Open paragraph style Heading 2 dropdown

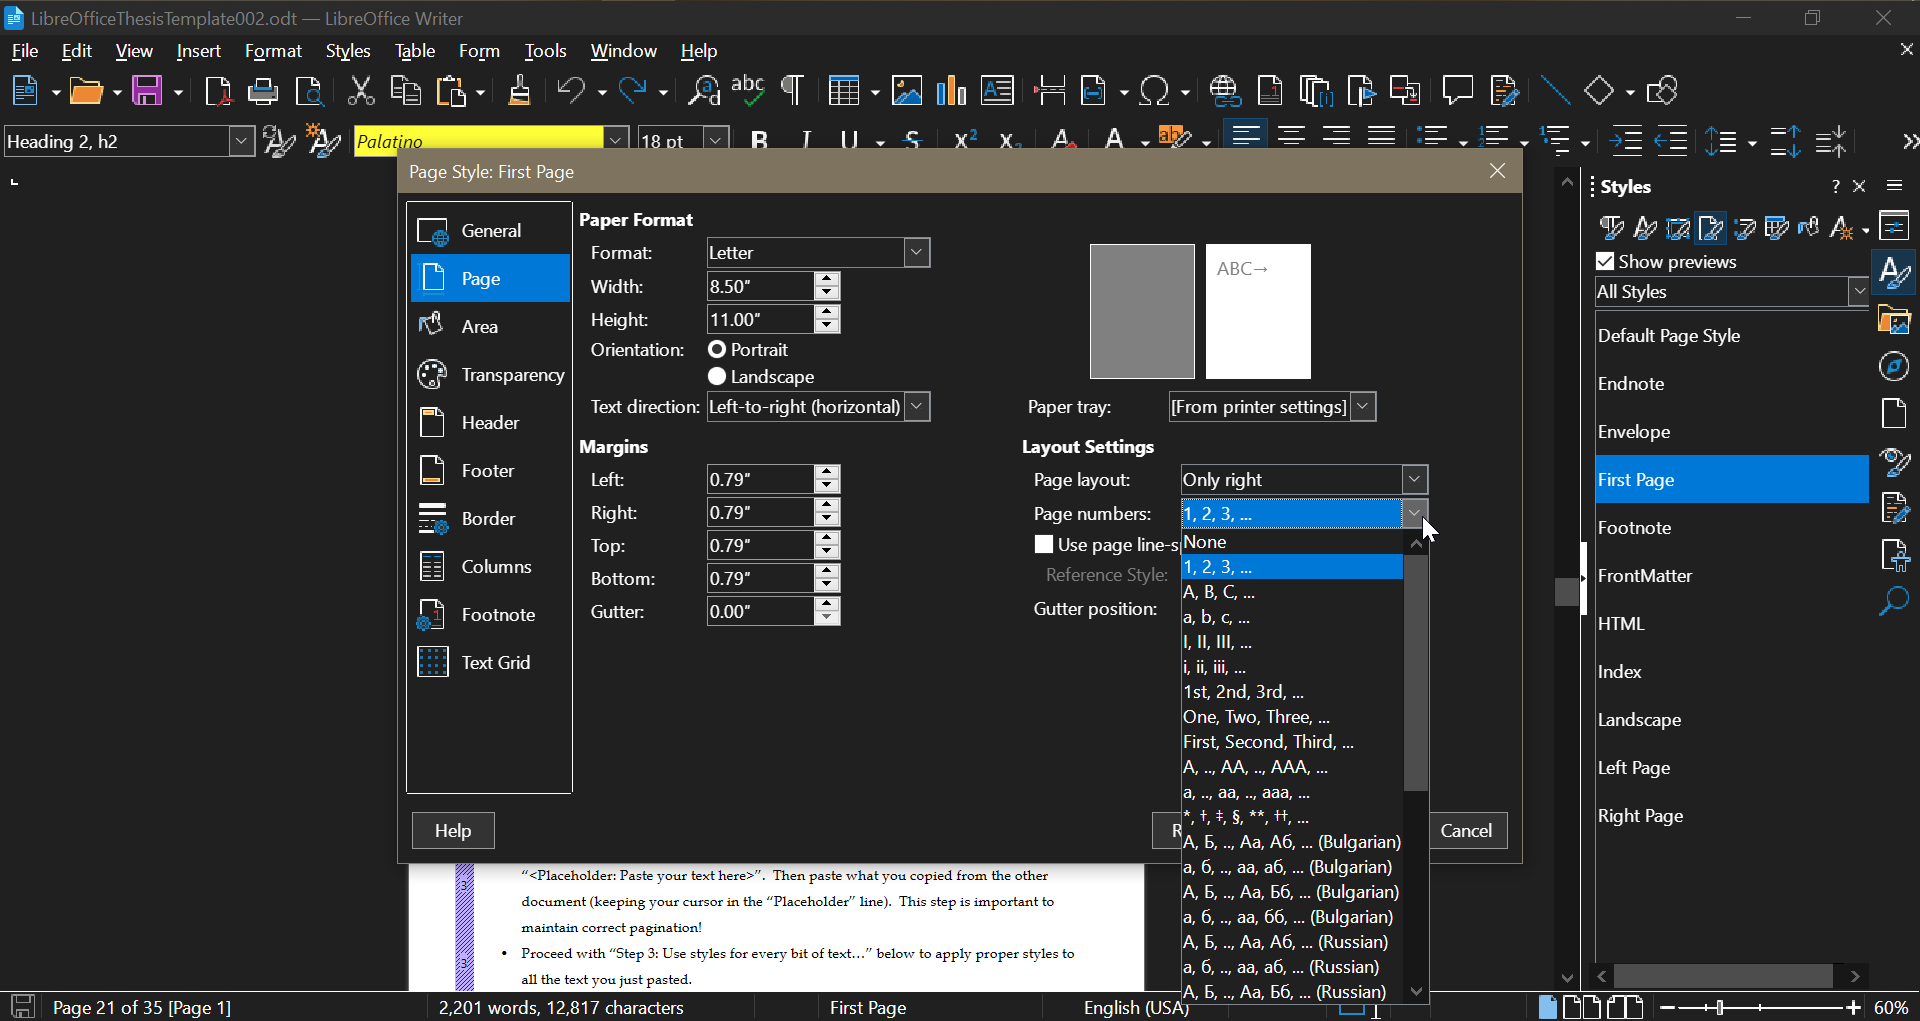pos(241,141)
